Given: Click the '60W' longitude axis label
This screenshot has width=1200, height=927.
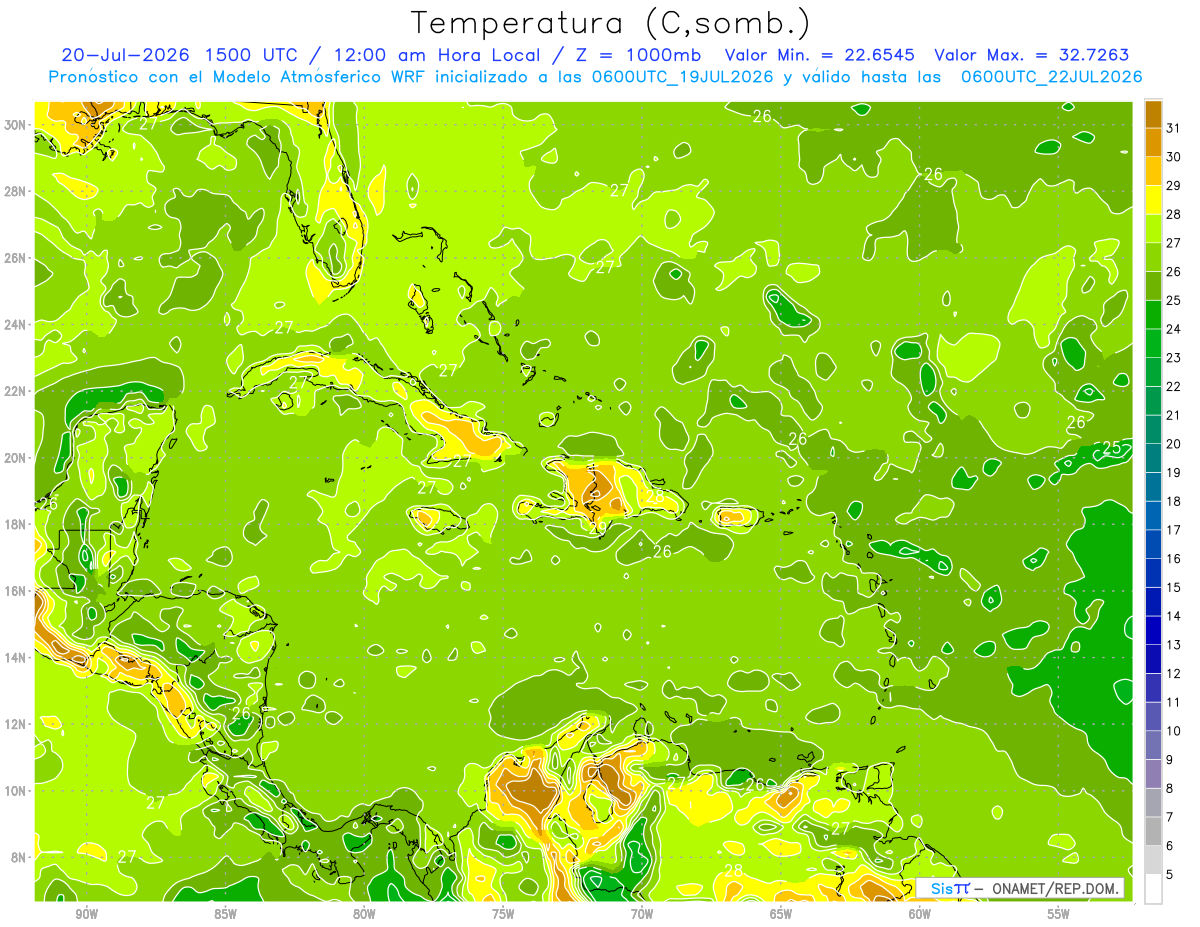Looking at the screenshot, I should click(x=920, y=914).
